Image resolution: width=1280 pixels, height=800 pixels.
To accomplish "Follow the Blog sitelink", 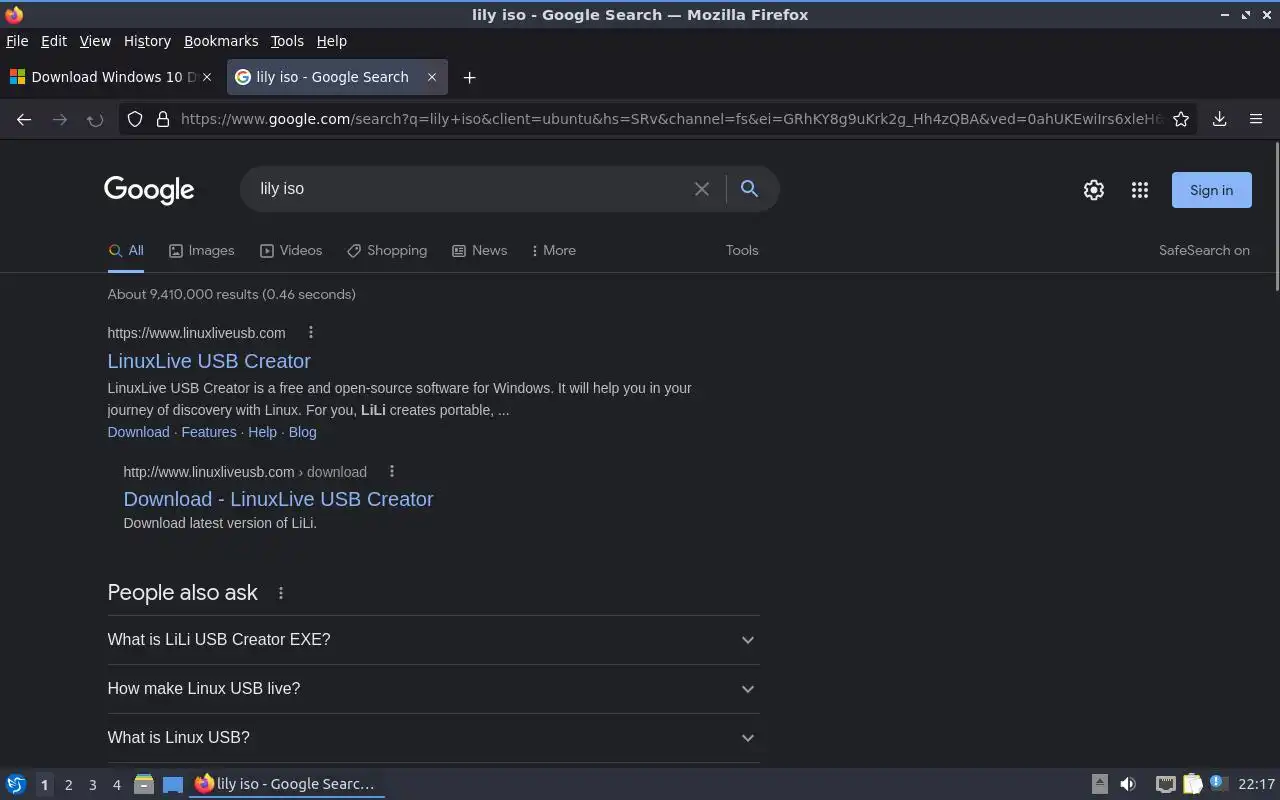I will click(302, 432).
